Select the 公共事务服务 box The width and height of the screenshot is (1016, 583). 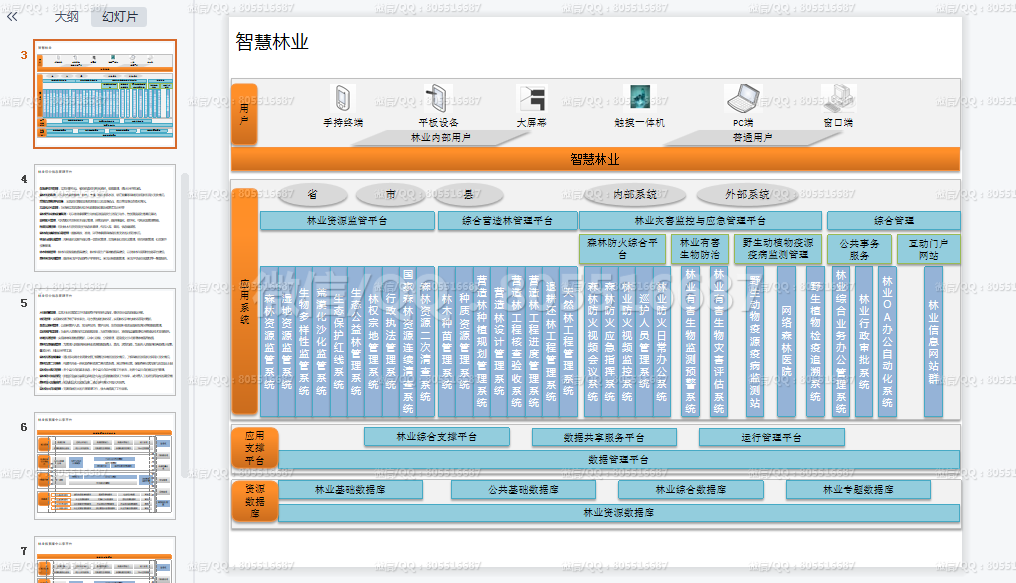click(x=859, y=249)
